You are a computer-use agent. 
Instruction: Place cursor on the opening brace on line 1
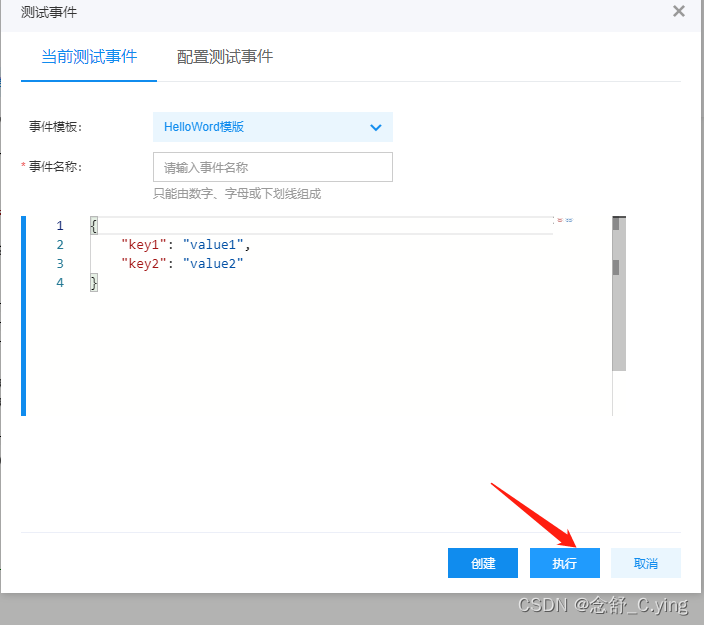94,225
